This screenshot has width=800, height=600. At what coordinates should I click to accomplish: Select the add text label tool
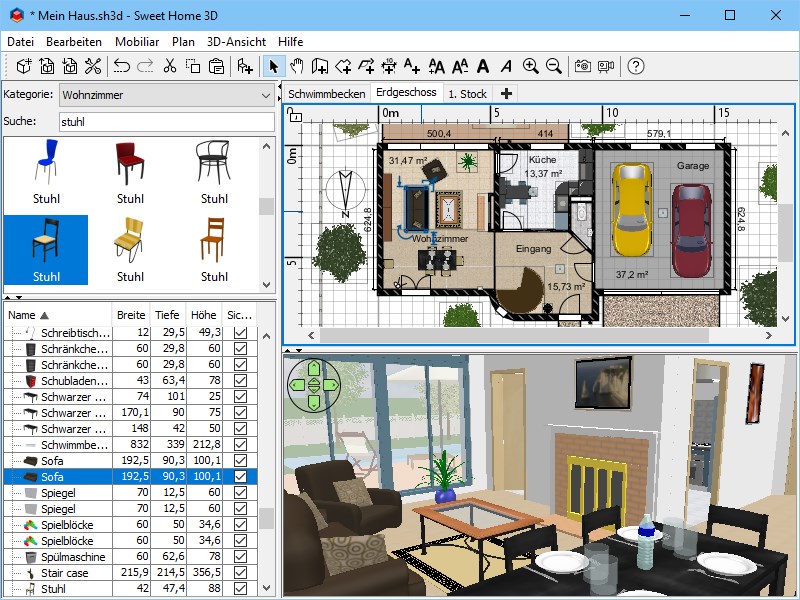point(412,66)
